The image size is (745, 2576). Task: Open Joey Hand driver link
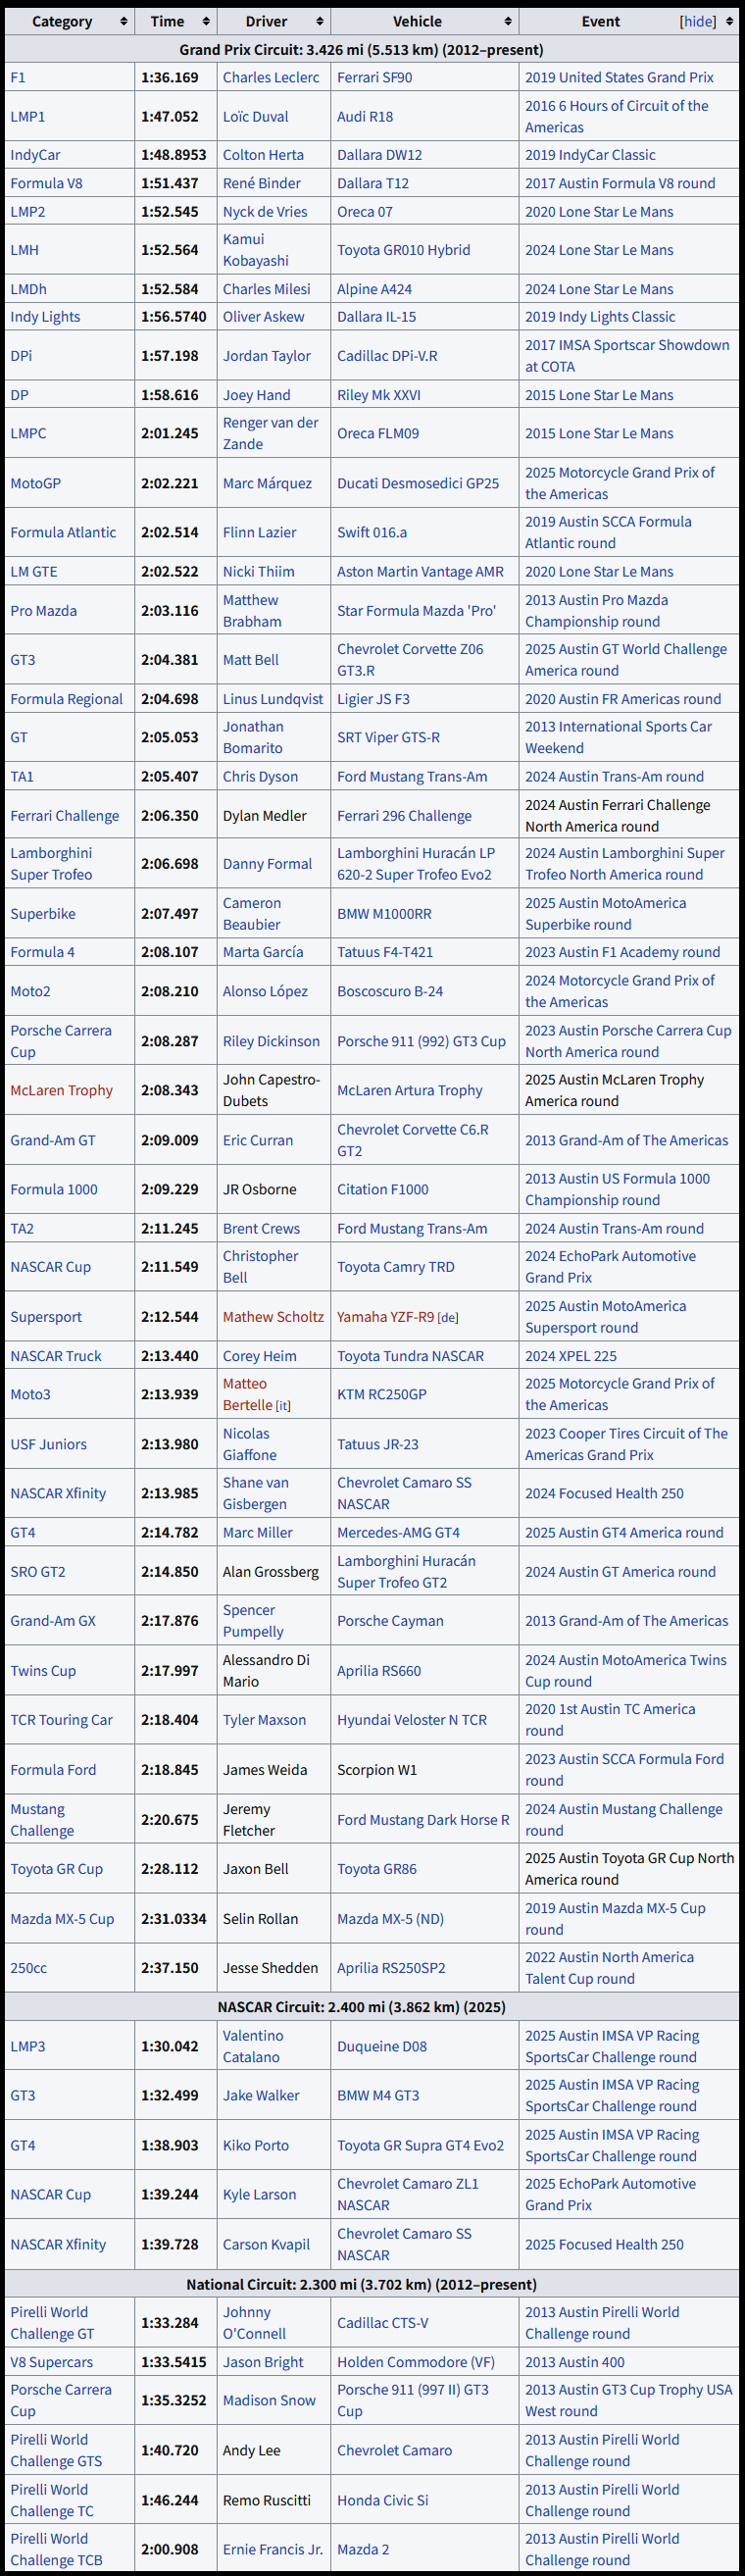256,395
